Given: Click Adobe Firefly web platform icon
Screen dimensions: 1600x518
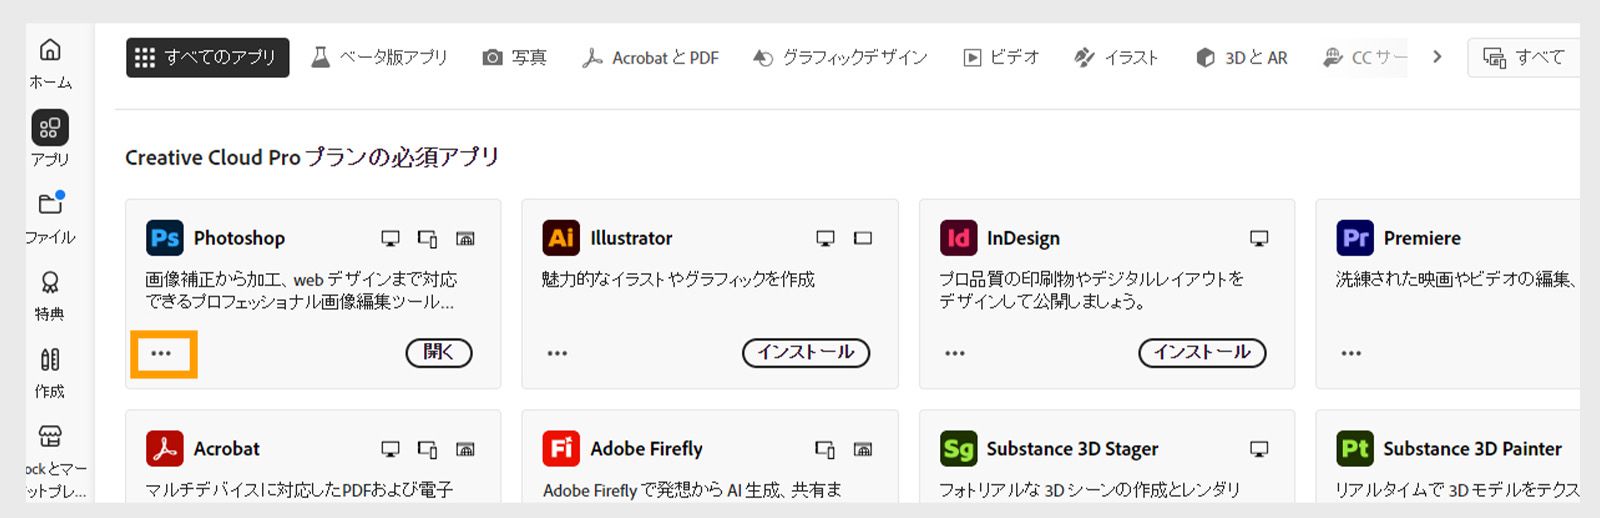Looking at the screenshot, I should pyautogui.click(x=863, y=449).
